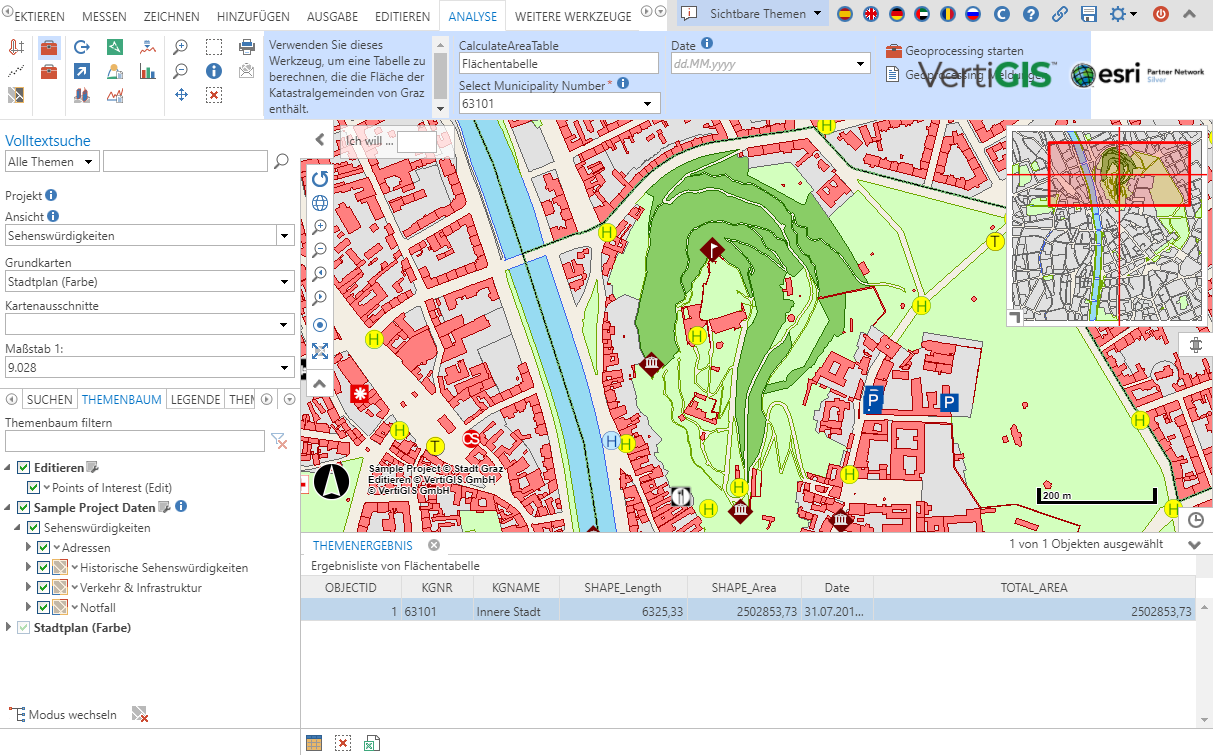Viewport: 1213px width, 755px height.
Task: Click the bar chart icon in toolbar
Action: 148,71
